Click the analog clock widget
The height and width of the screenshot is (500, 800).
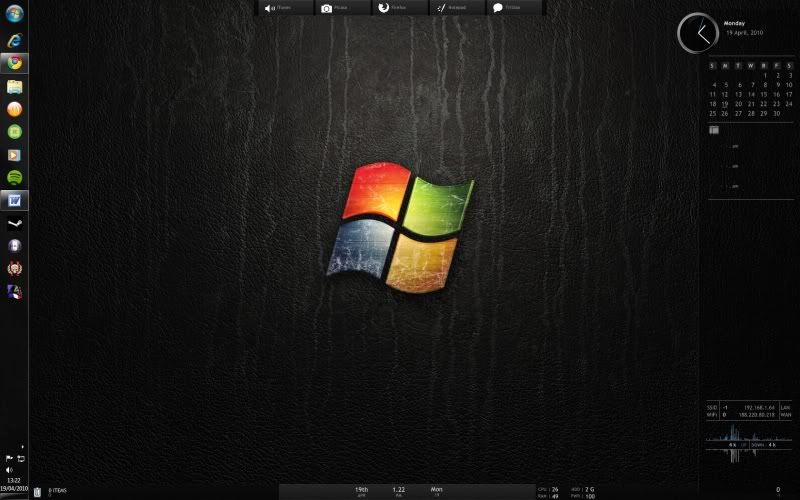coord(697,33)
